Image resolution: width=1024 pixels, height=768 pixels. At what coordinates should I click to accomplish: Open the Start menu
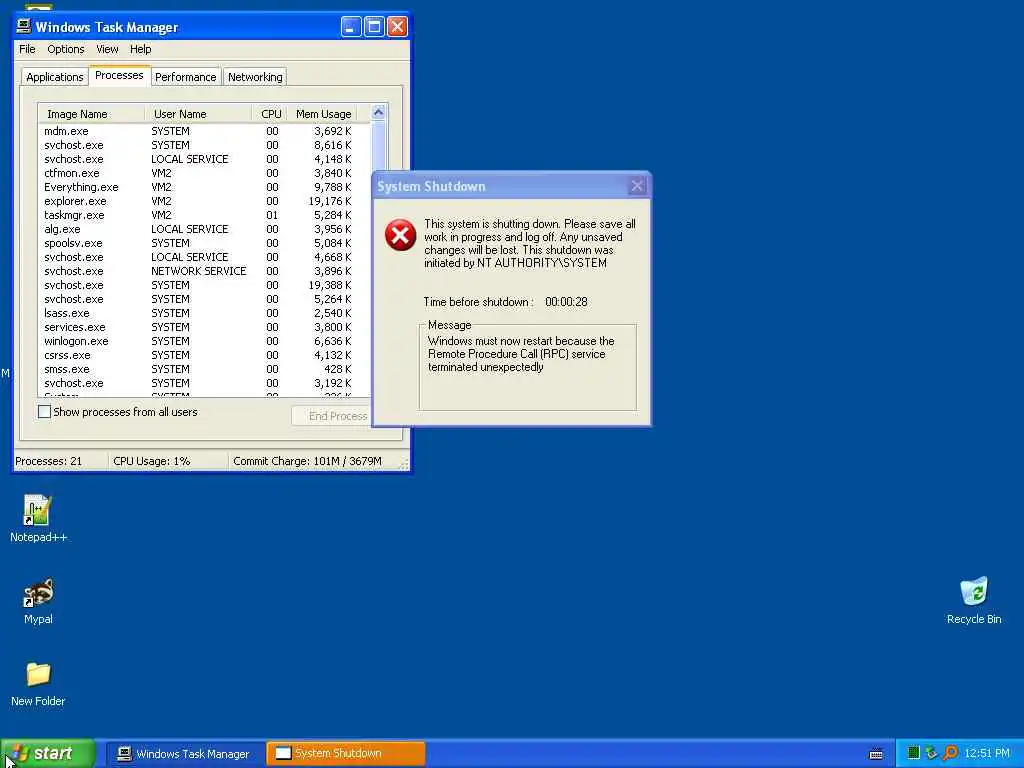pyautogui.click(x=48, y=753)
